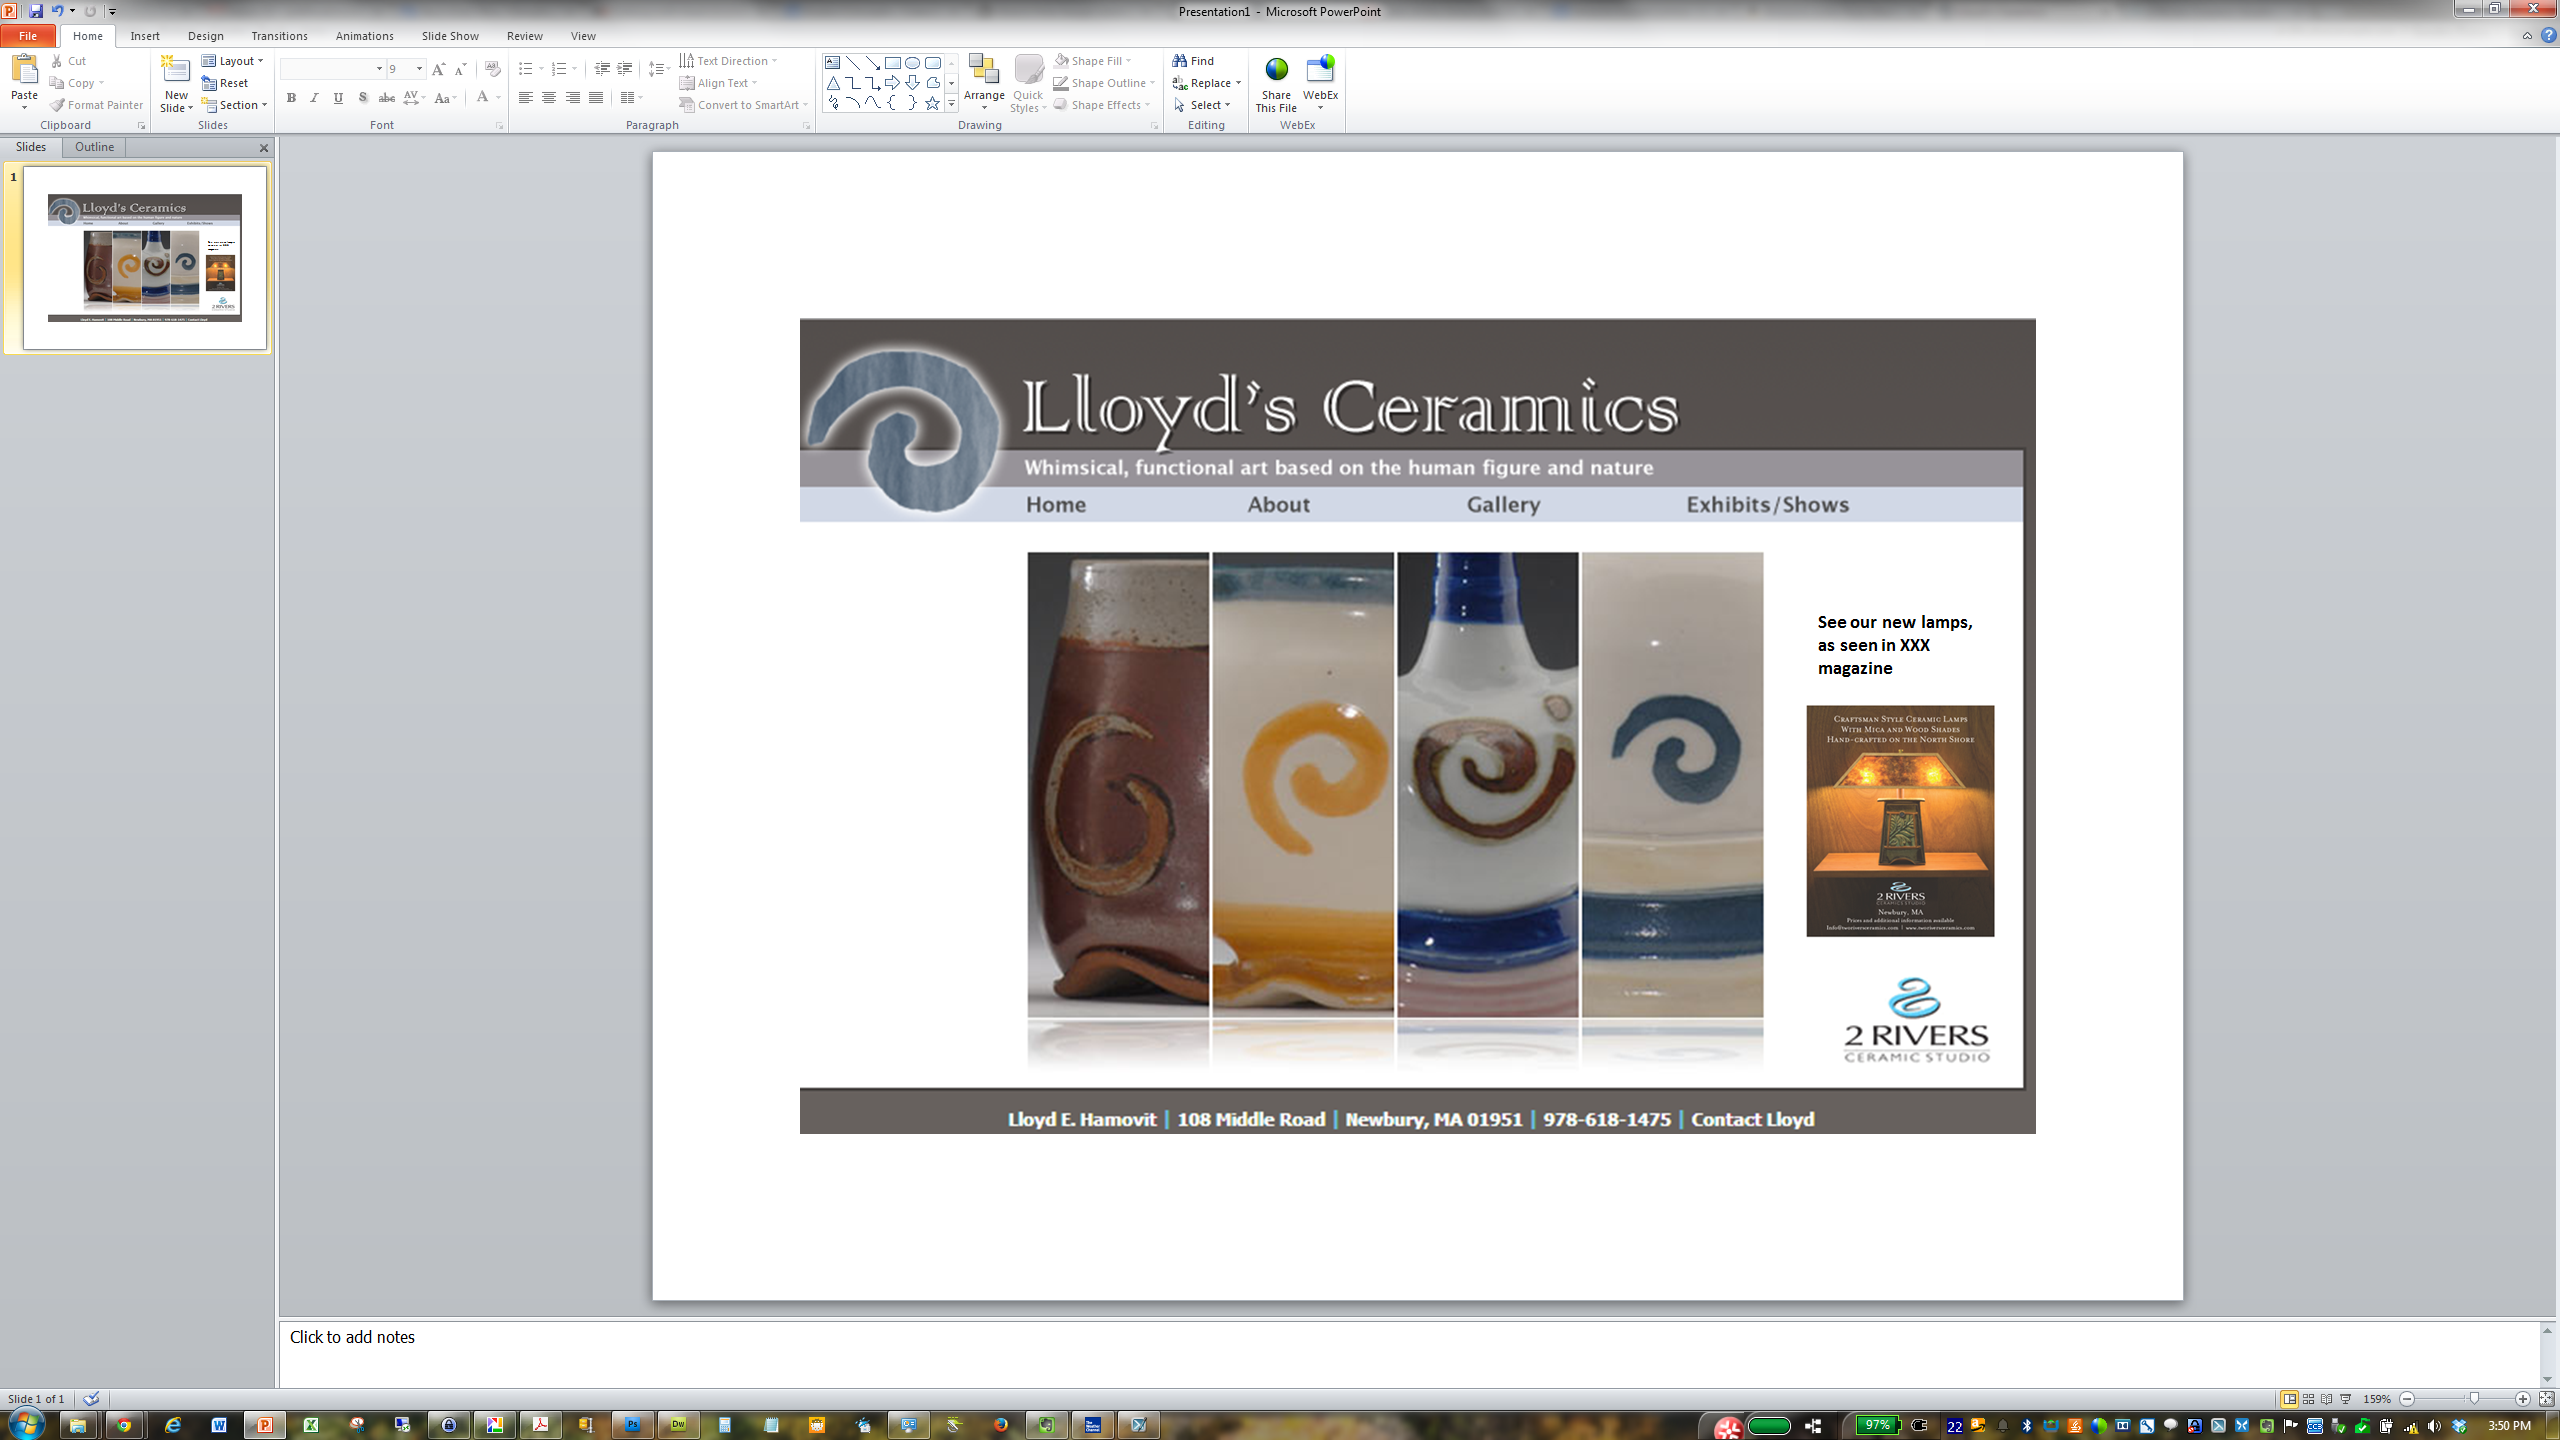This screenshot has width=2560, height=1440.
Task: Open the font name dropdown arrow
Action: (379, 69)
